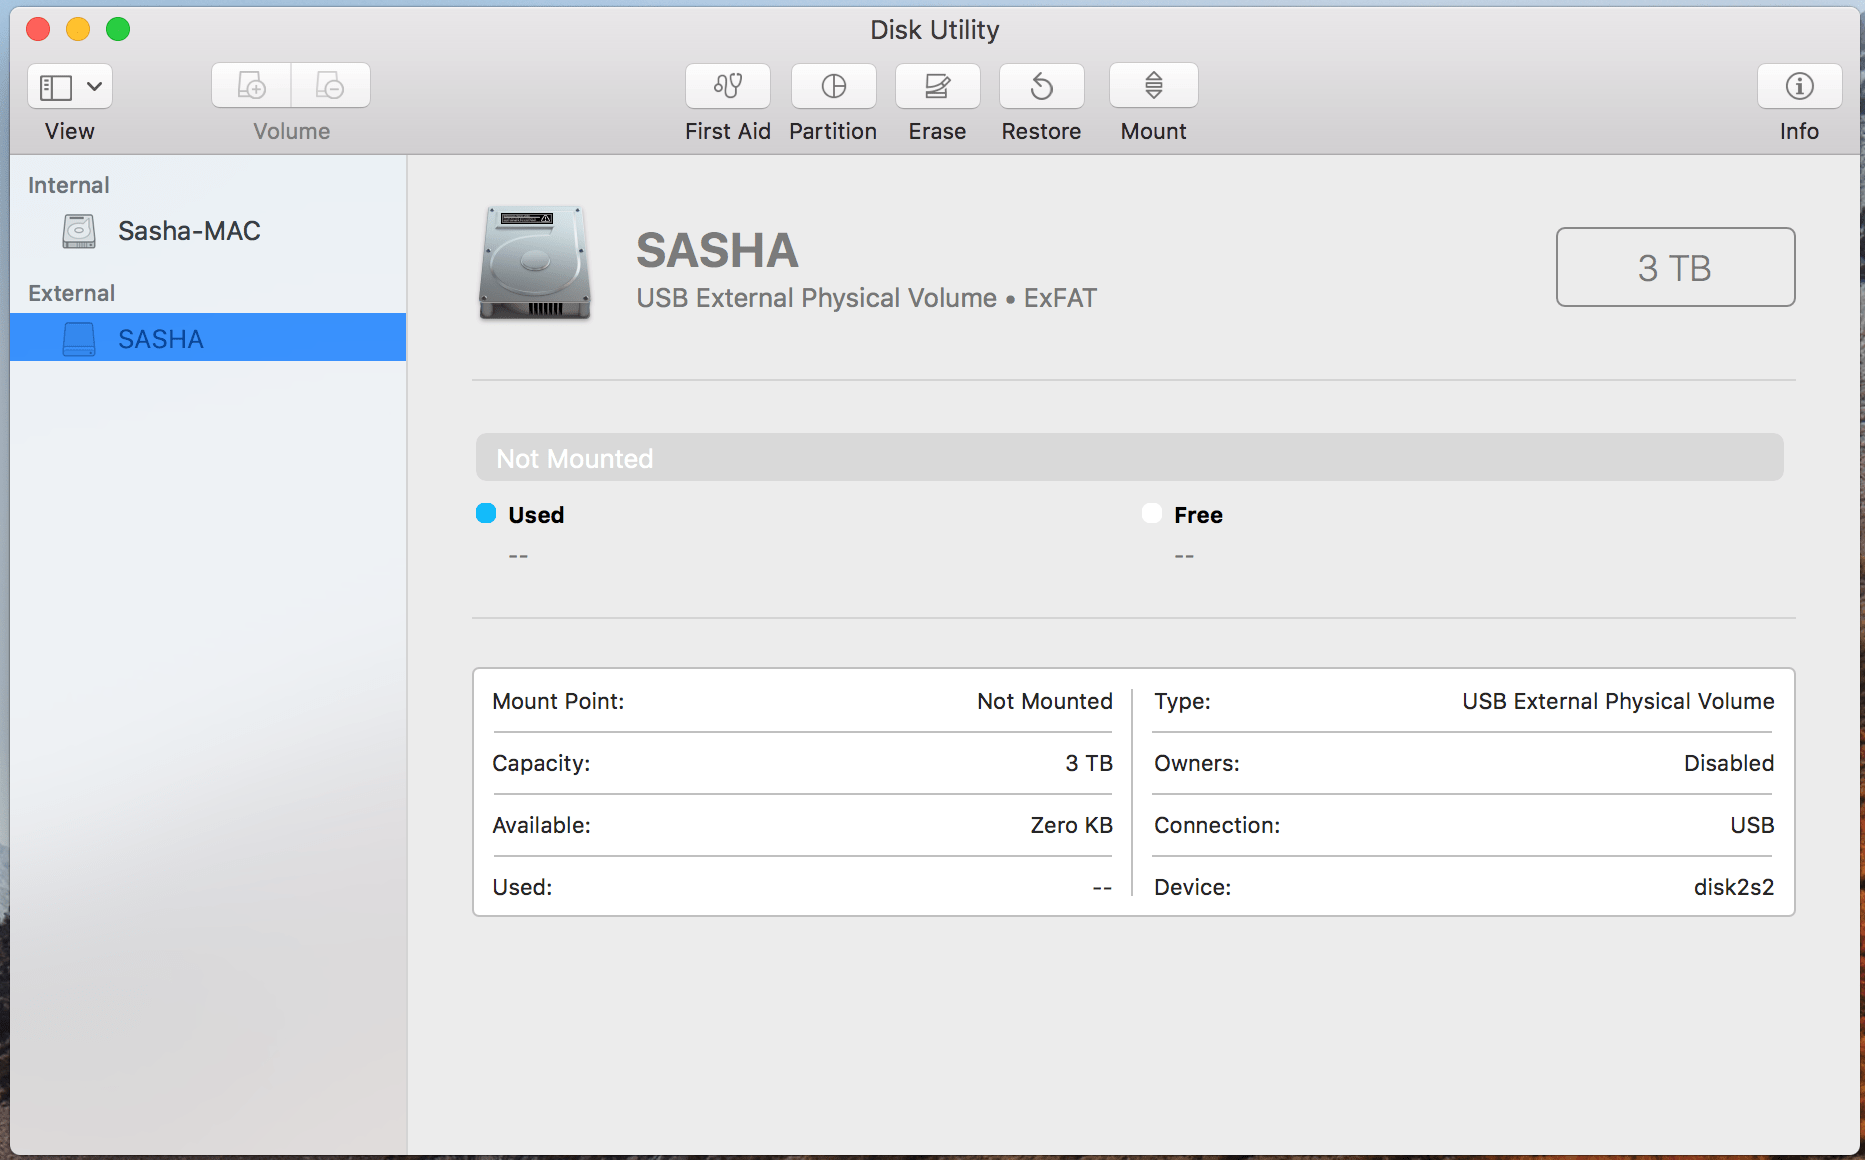Click the Disk Utility title bar text

coord(932,30)
